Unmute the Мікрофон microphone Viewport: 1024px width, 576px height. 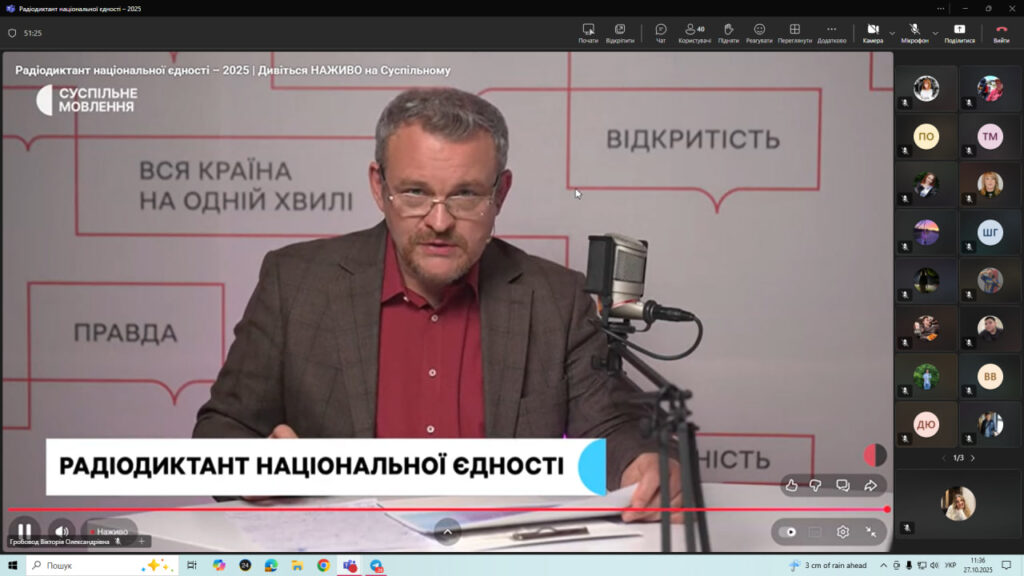tap(914, 33)
